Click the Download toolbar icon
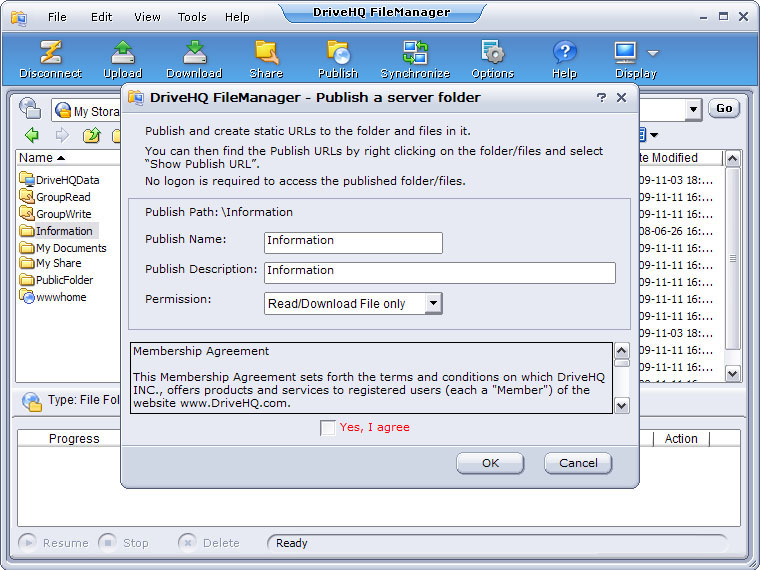 tap(194, 59)
